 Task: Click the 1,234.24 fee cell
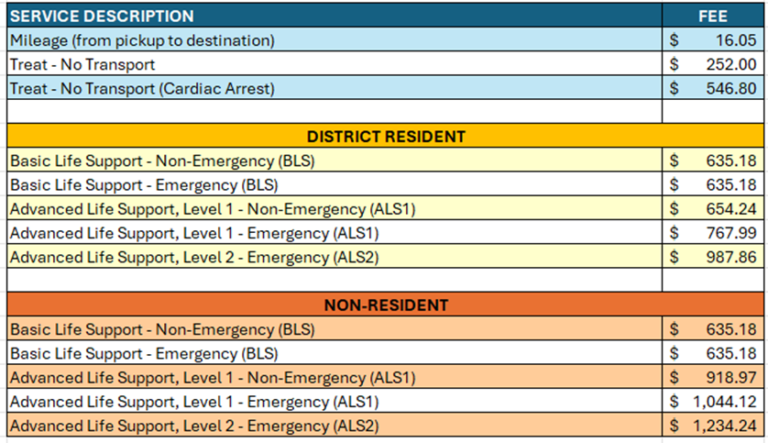[711, 425]
